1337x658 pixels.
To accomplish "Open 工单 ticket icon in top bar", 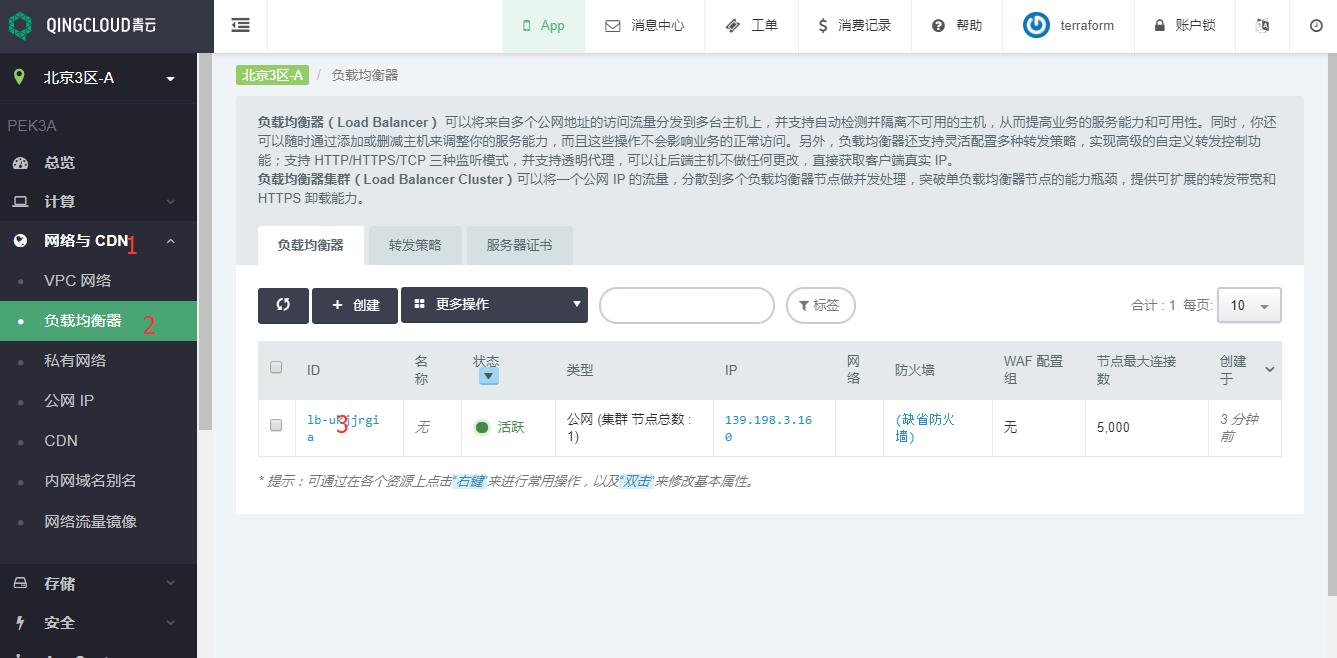I will (733, 26).
